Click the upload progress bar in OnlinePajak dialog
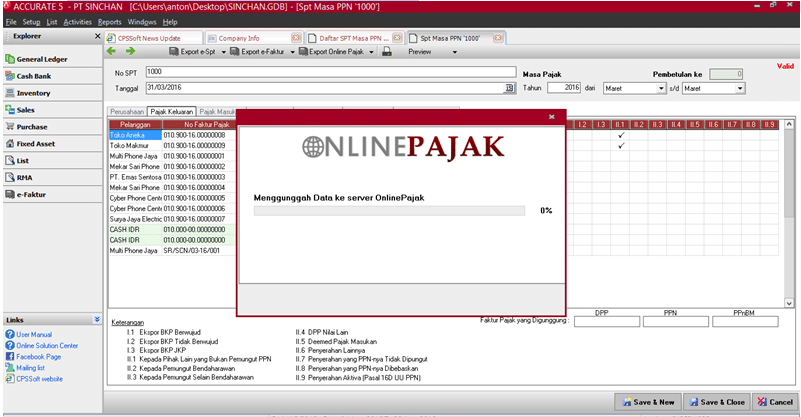 point(389,211)
